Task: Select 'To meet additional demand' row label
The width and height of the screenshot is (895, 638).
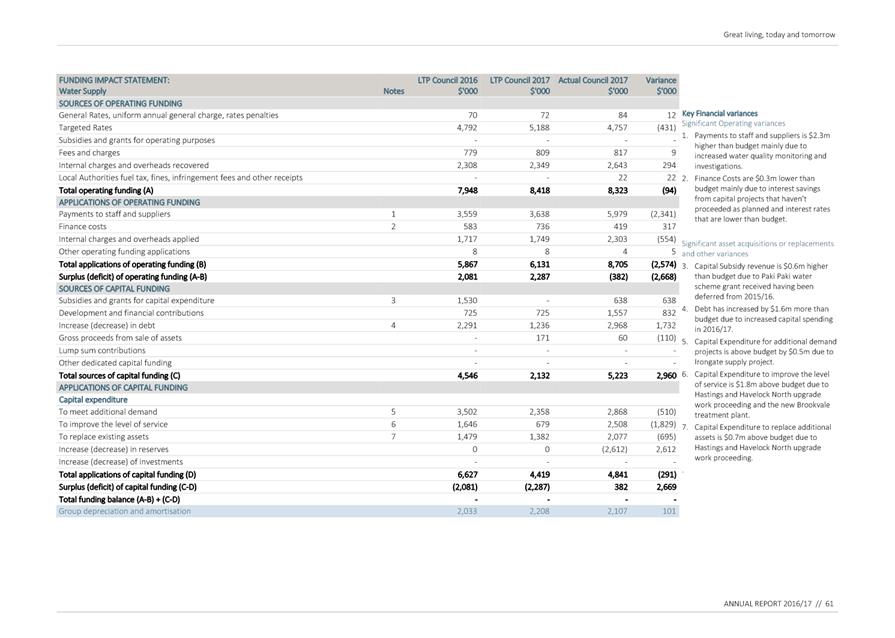Action: 108,412
